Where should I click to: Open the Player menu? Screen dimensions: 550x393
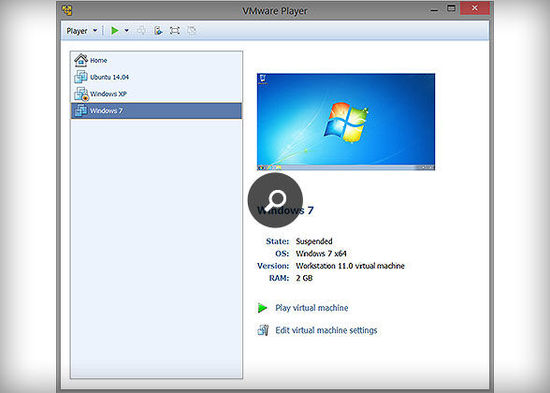point(77,31)
